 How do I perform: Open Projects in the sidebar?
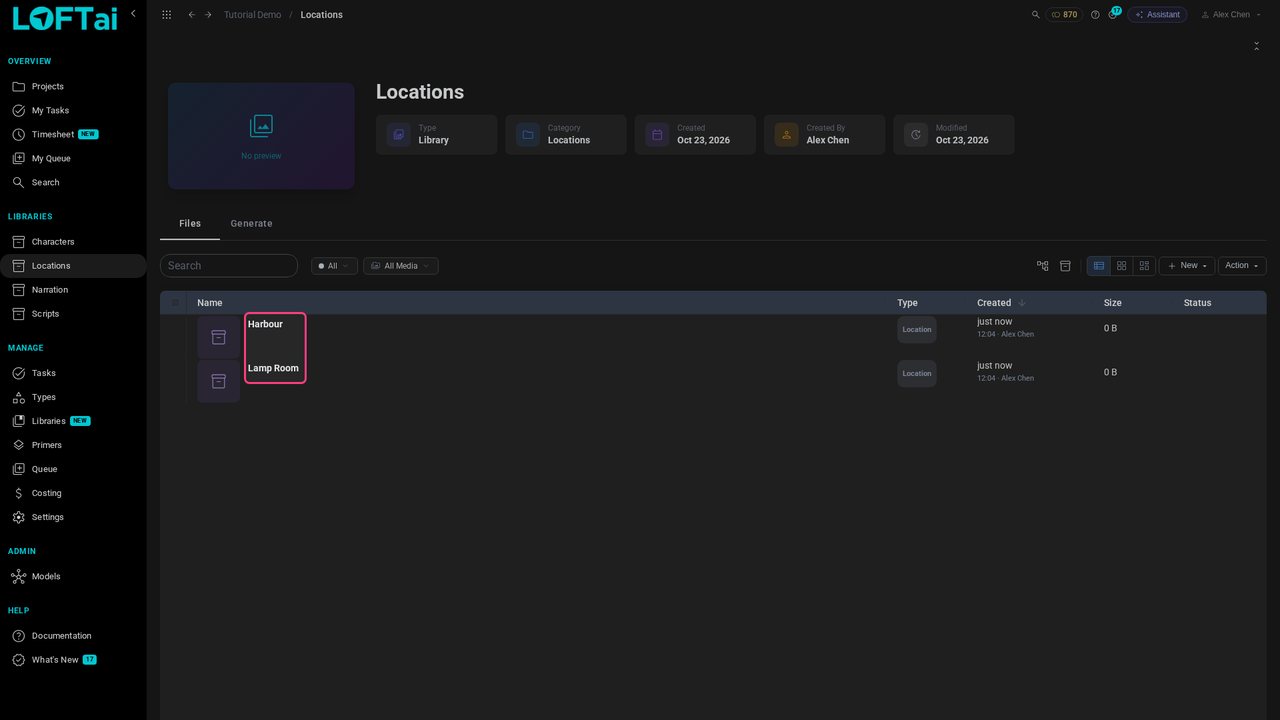pyautogui.click(x=73, y=87)
